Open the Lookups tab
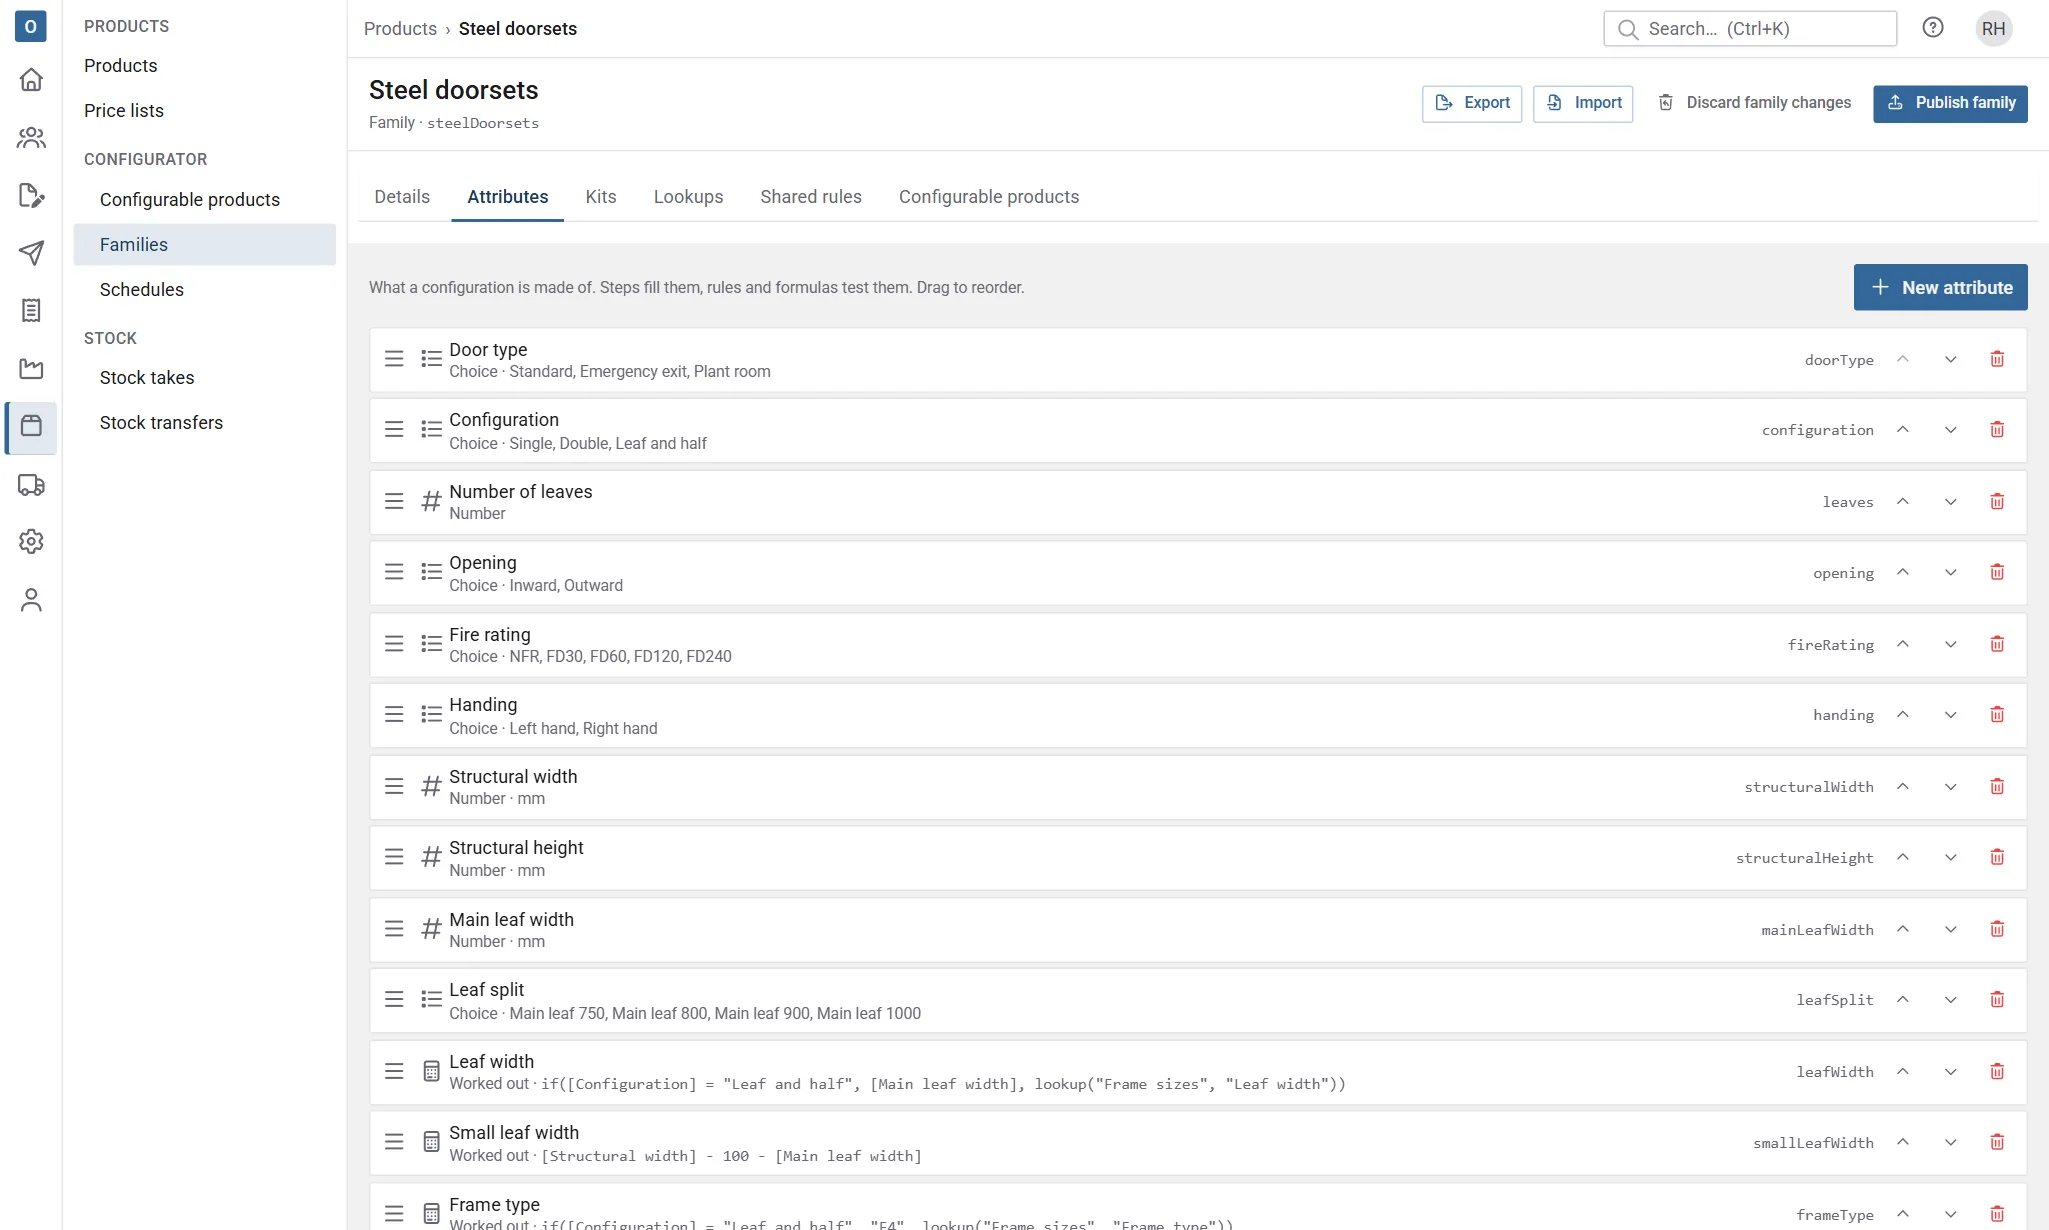Viewport: 2049px width, 1230px height. (688, 197)
